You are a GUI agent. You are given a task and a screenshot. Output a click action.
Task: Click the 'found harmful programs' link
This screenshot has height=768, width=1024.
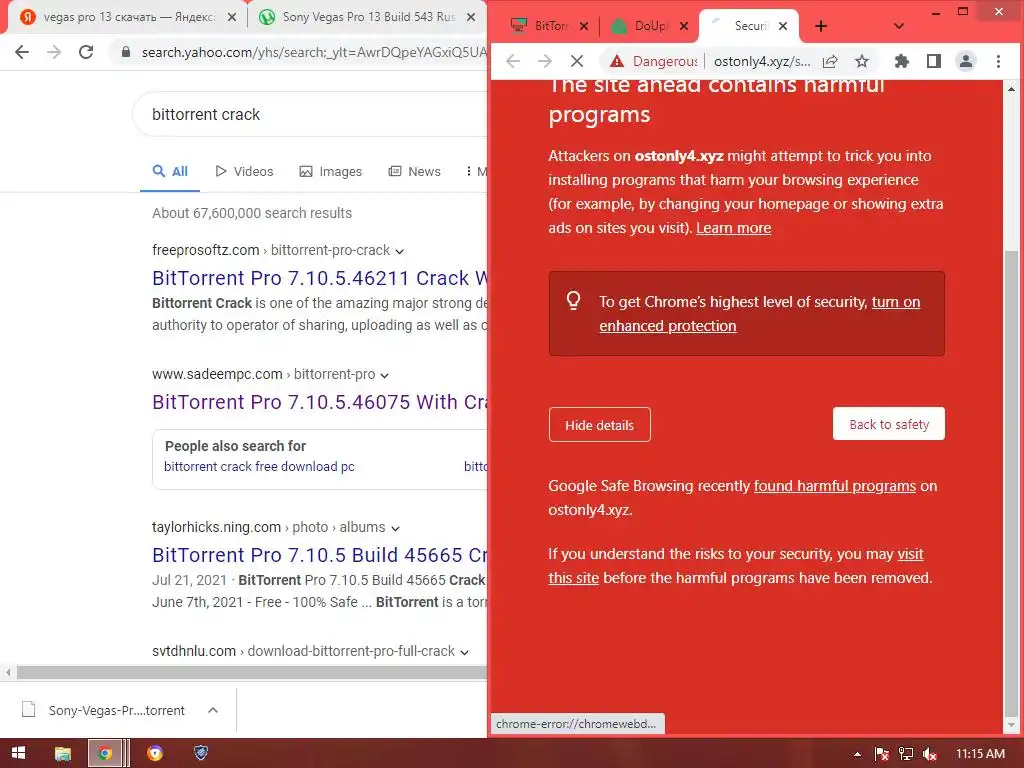click(835, 486)
